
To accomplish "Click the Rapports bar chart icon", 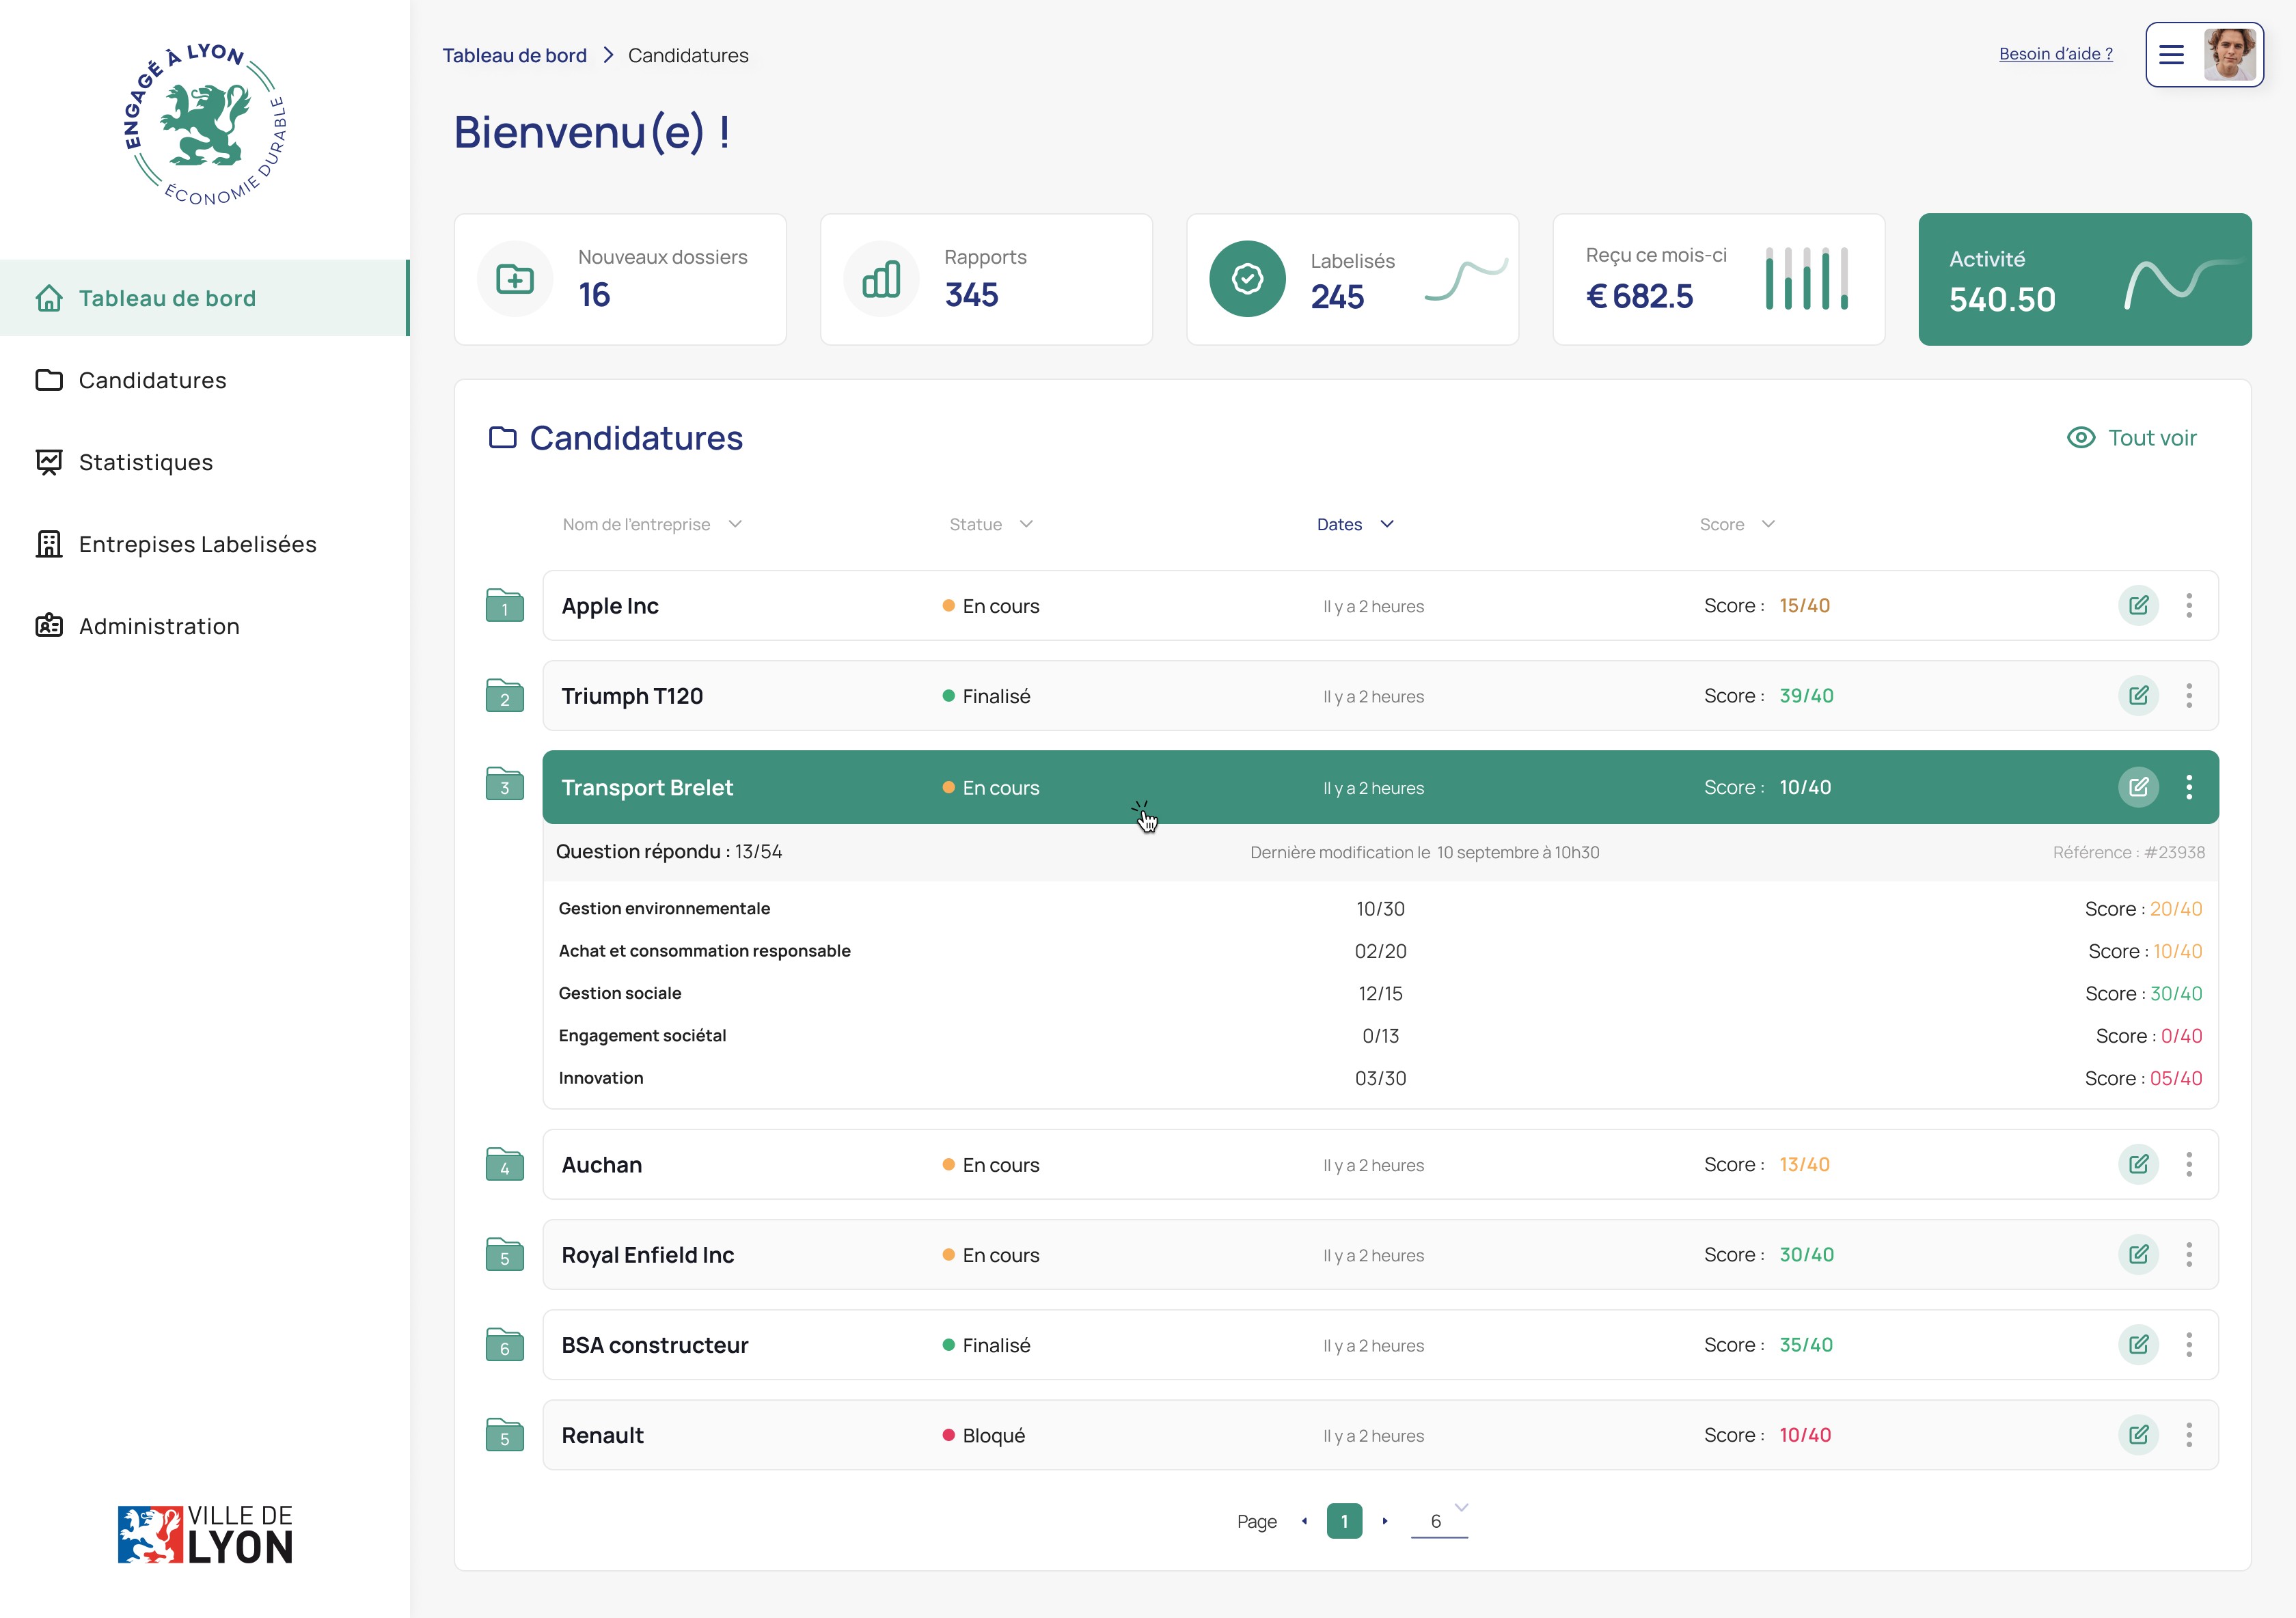I will tap(881, 279).
